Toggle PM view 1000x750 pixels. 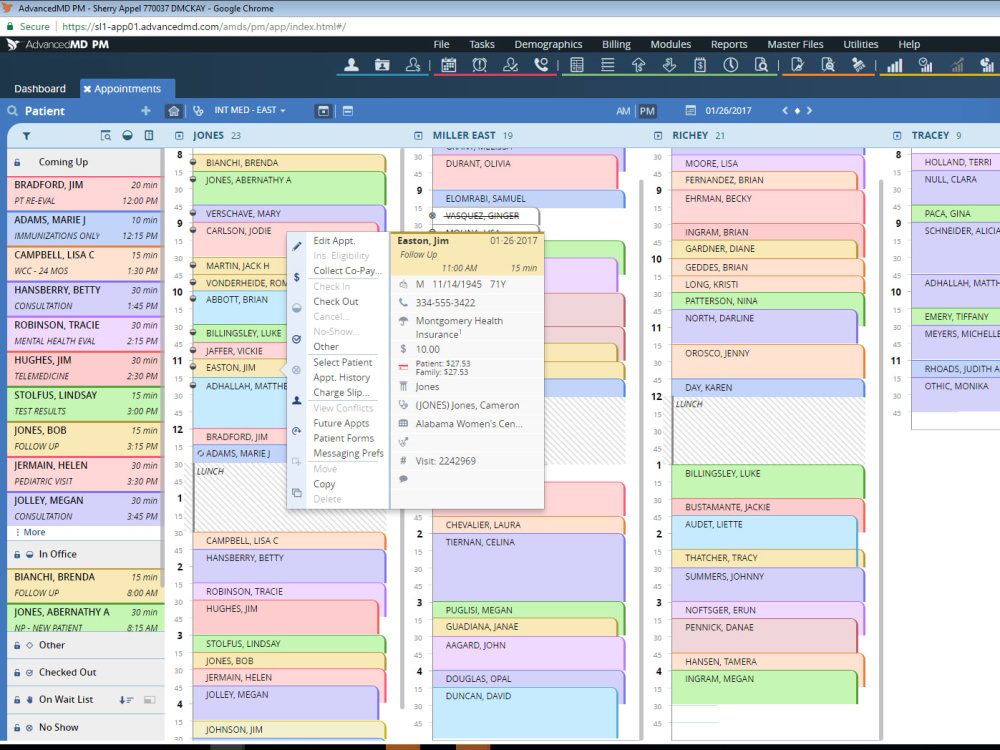647,111
